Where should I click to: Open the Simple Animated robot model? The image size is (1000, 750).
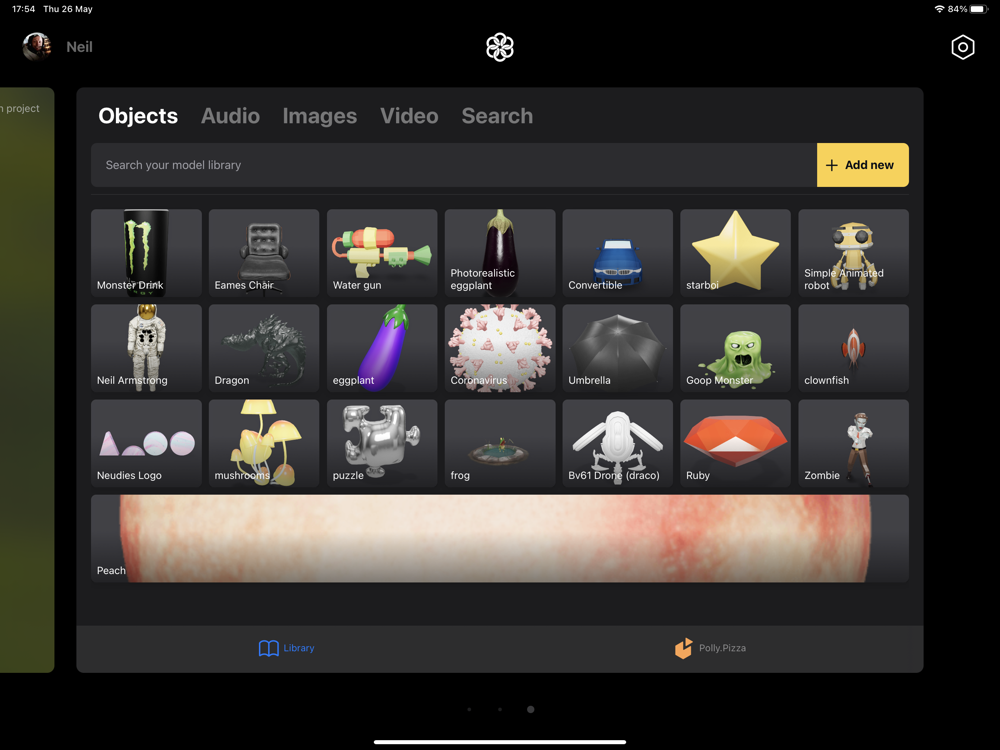click(853, 253)
